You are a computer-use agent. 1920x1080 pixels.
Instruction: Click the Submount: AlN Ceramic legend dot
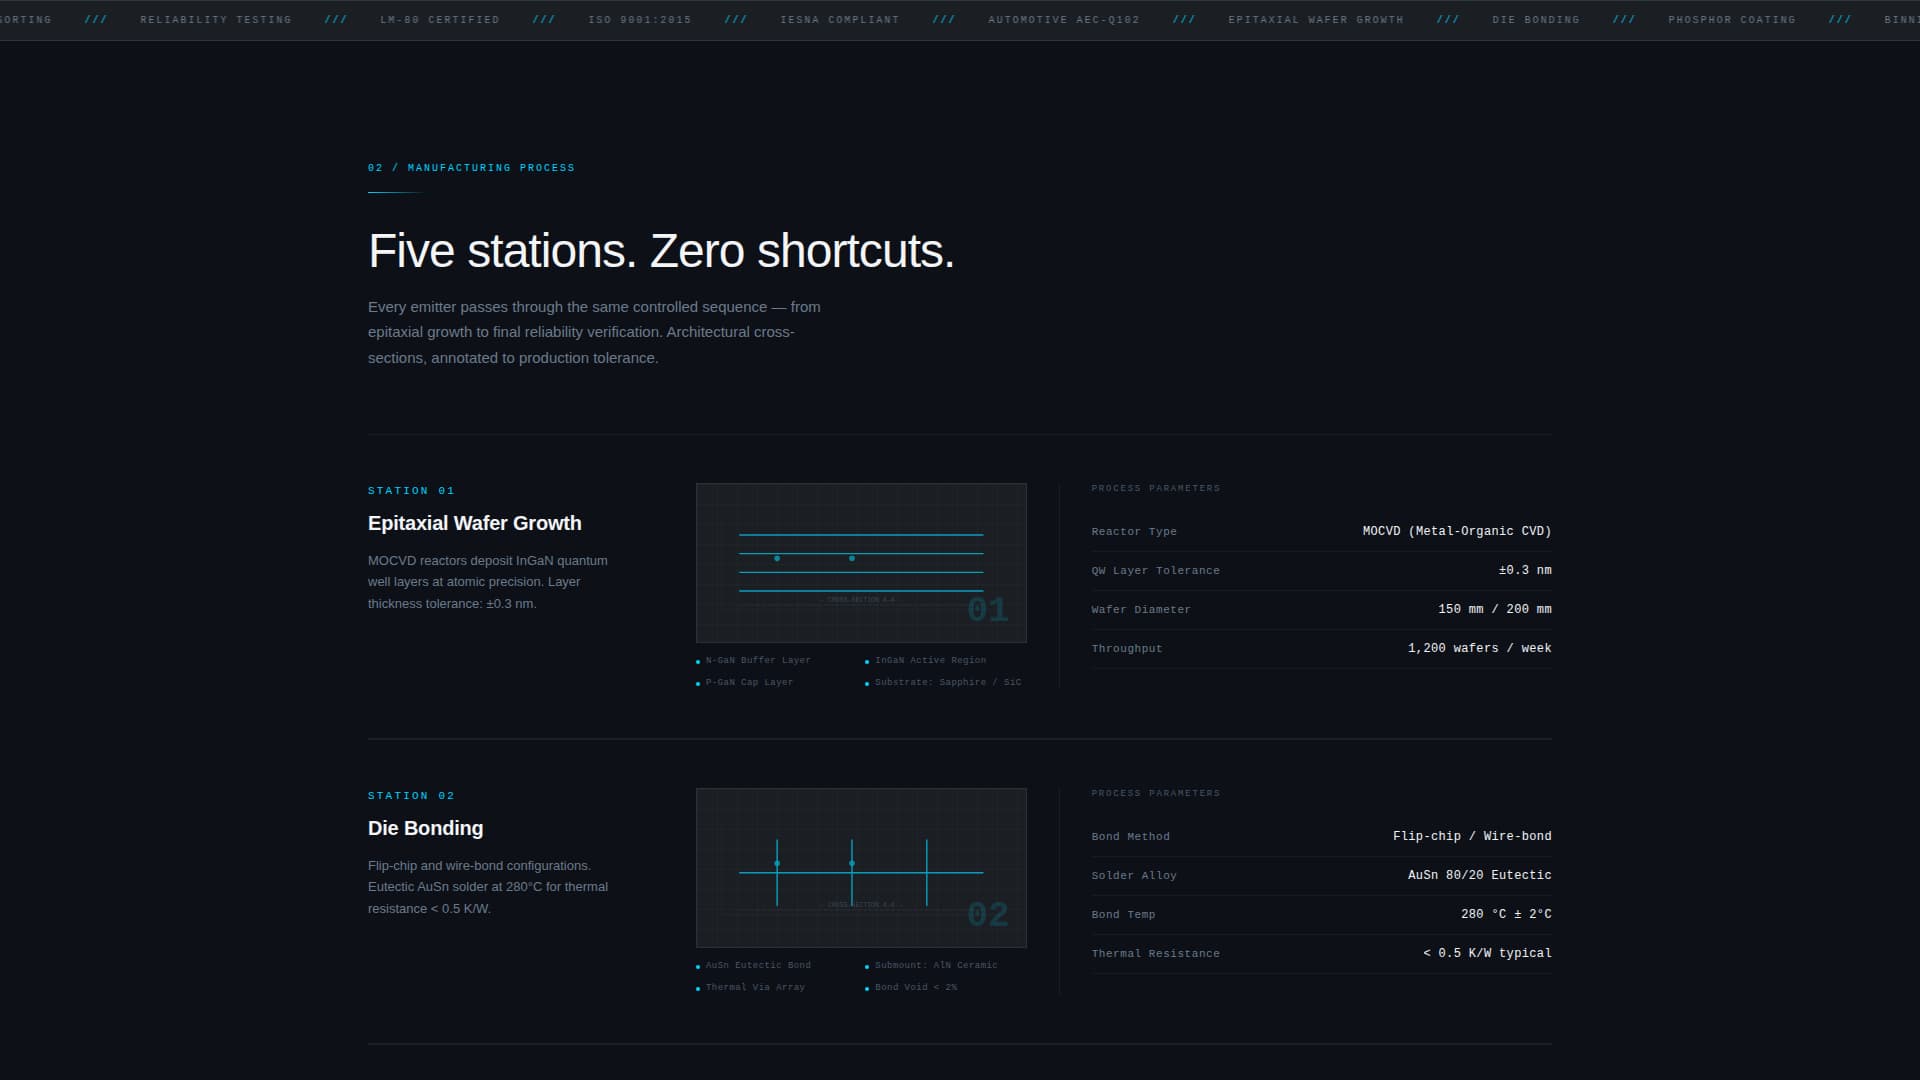coord(867,965)
